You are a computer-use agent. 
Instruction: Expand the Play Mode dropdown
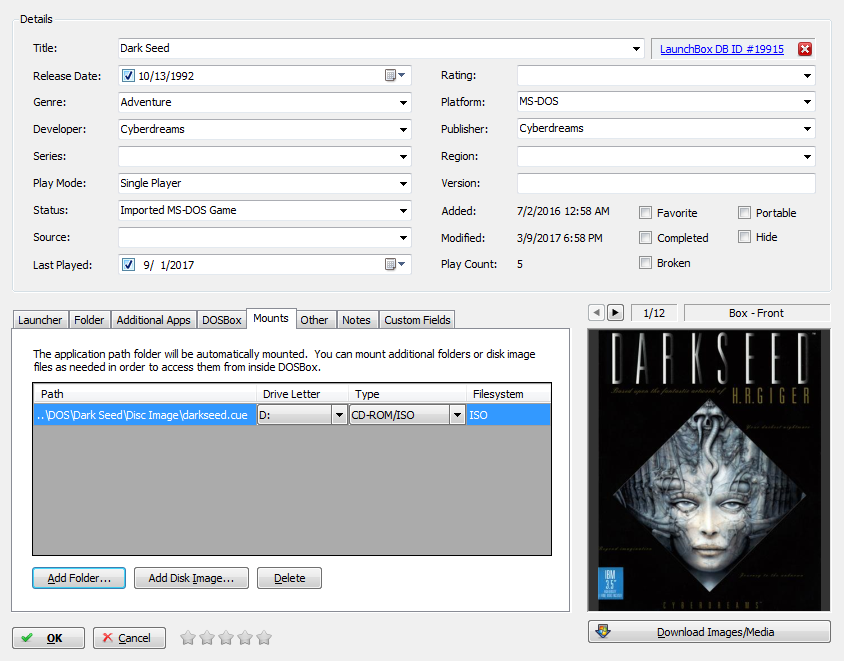(x=403, y=184)
